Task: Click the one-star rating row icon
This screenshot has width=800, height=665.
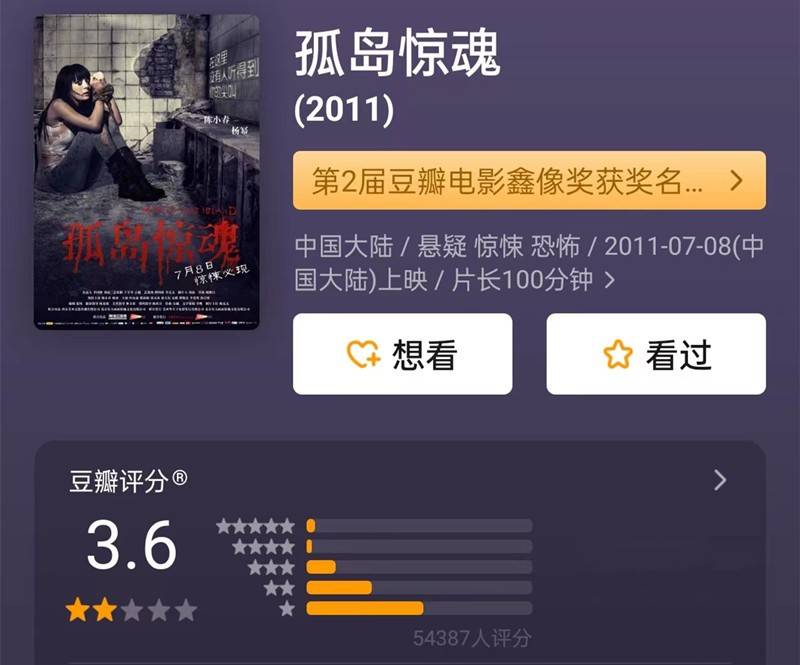Action: click(287, 608)
